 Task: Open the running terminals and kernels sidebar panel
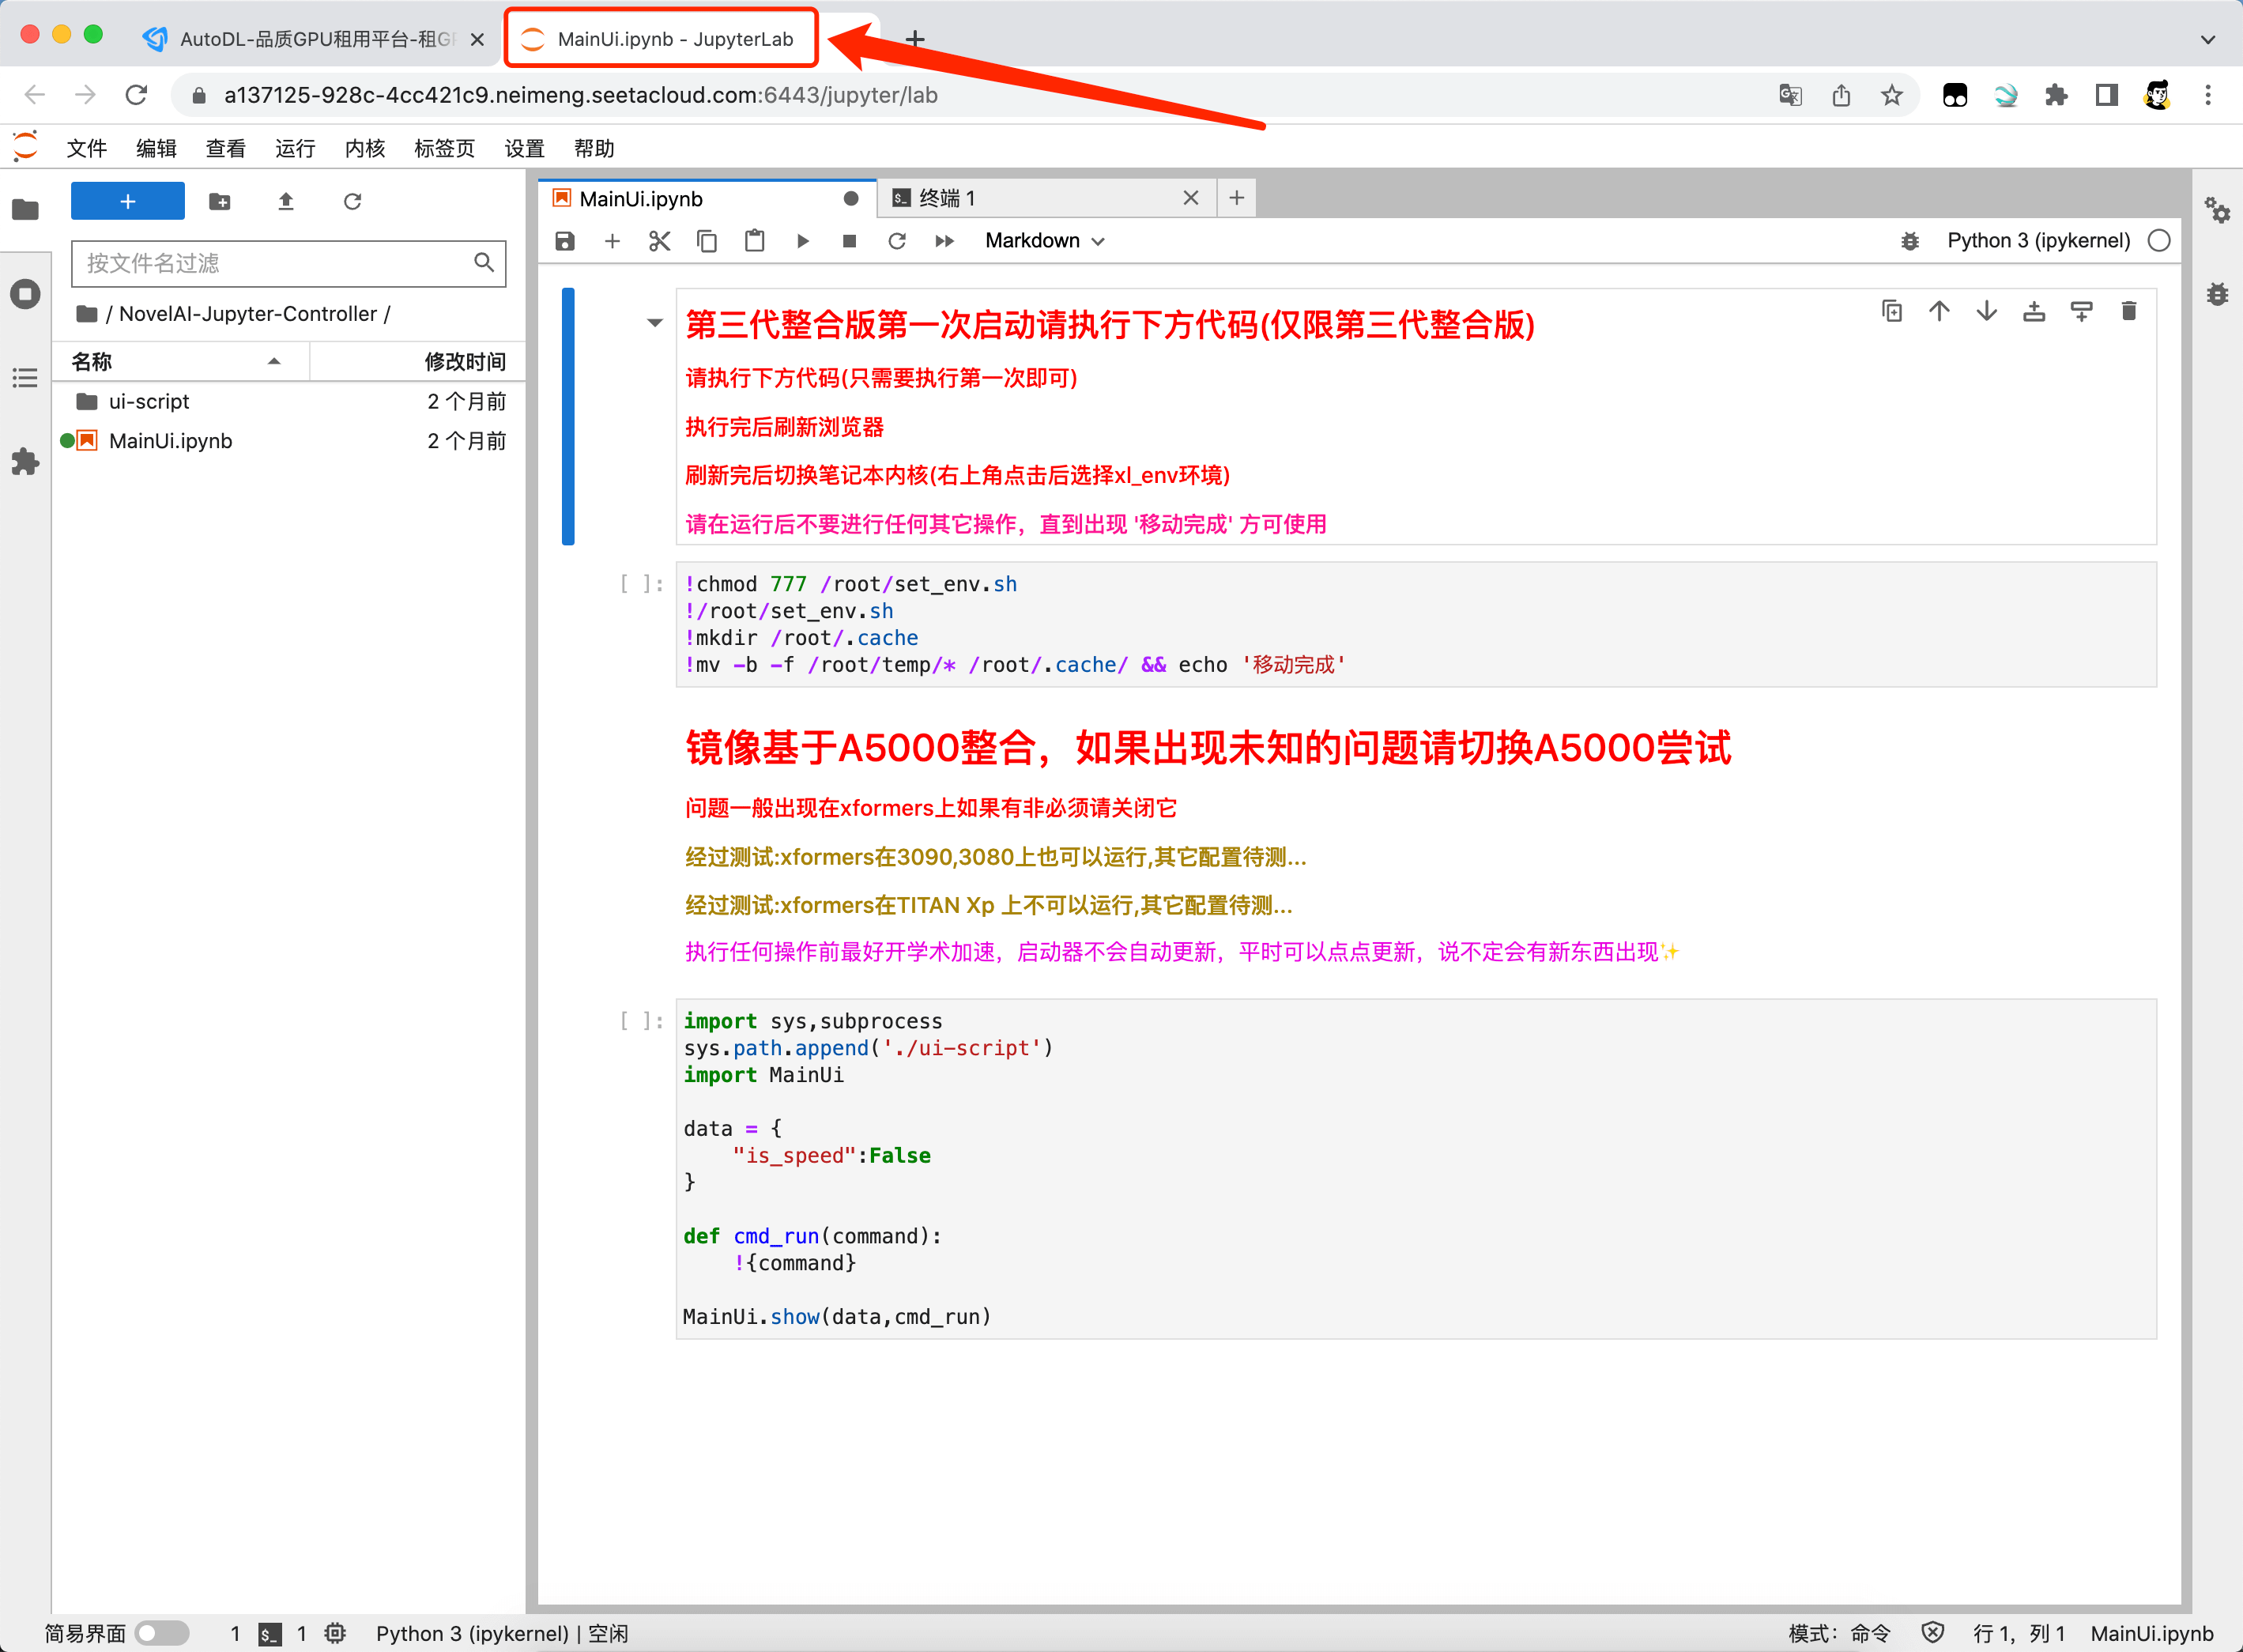coord(25,294)
